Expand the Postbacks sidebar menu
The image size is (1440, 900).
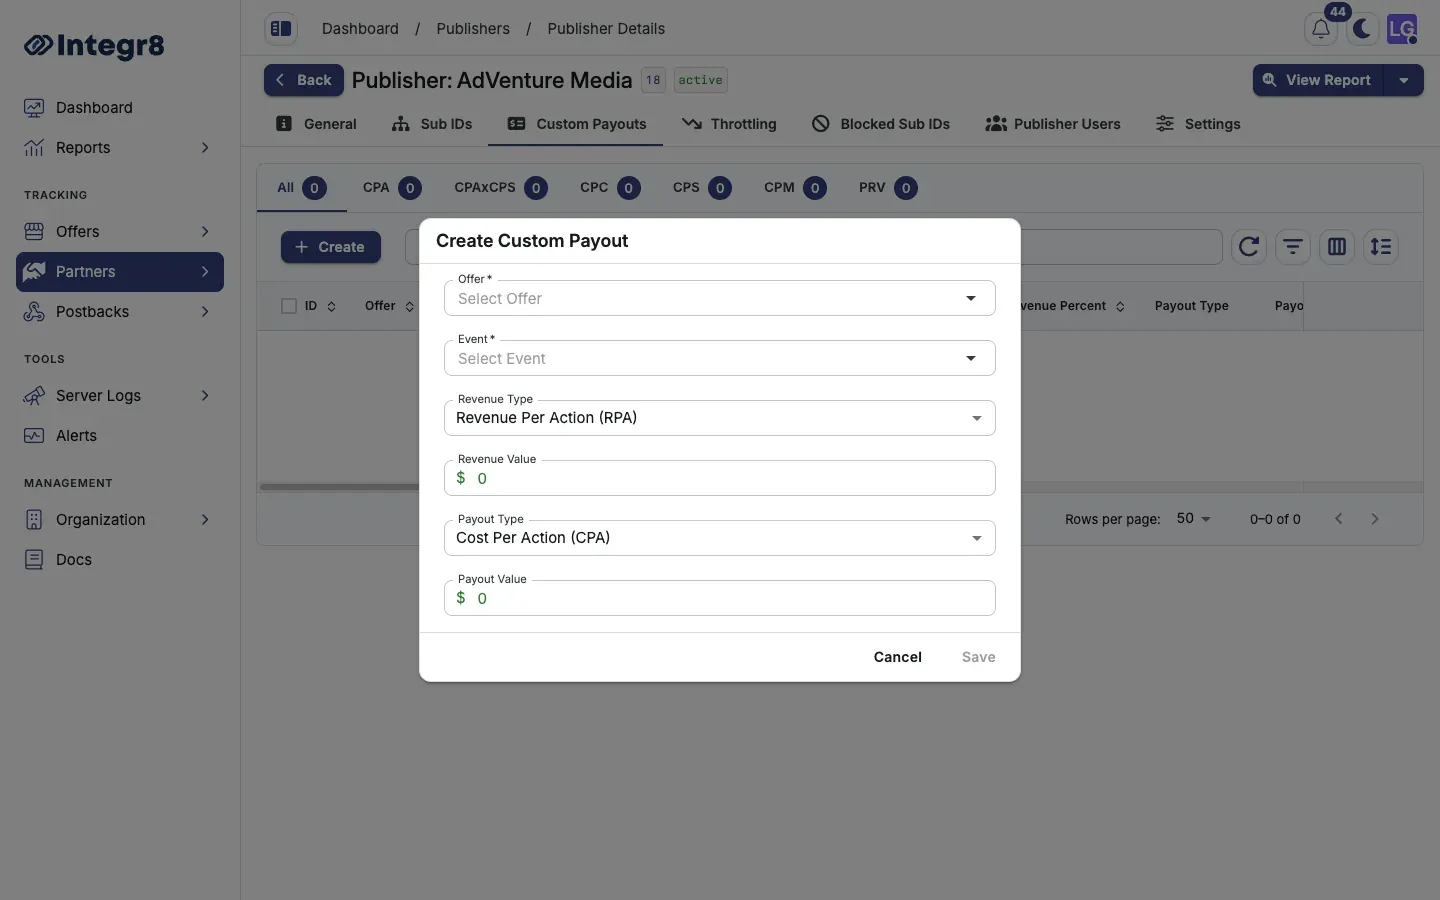(120, 312)
